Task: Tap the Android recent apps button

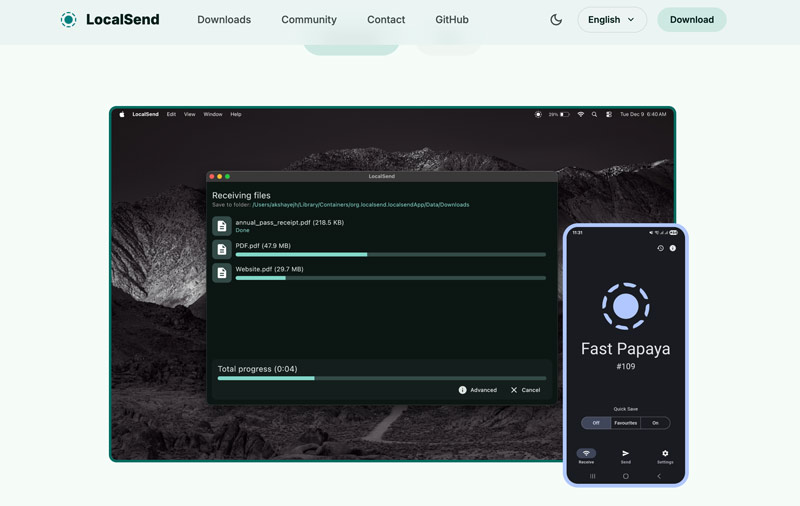Action: point(592,476)
